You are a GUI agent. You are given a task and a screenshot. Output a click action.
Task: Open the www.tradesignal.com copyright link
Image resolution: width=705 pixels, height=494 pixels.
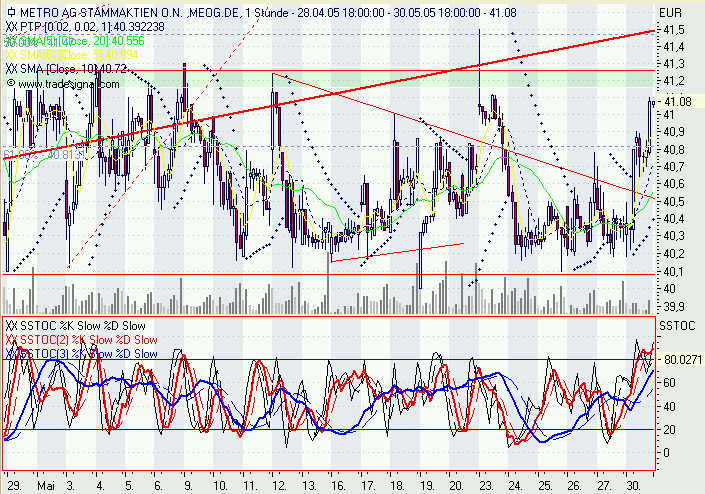(63, 84)
